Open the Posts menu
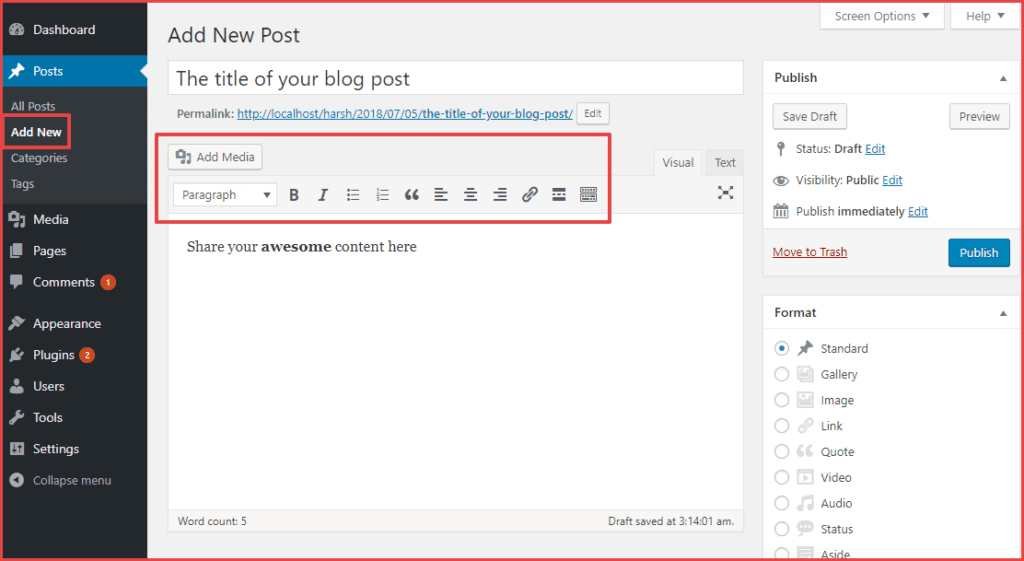The height and width of the screenshot is (561, 1024). (x=73, y=71)
